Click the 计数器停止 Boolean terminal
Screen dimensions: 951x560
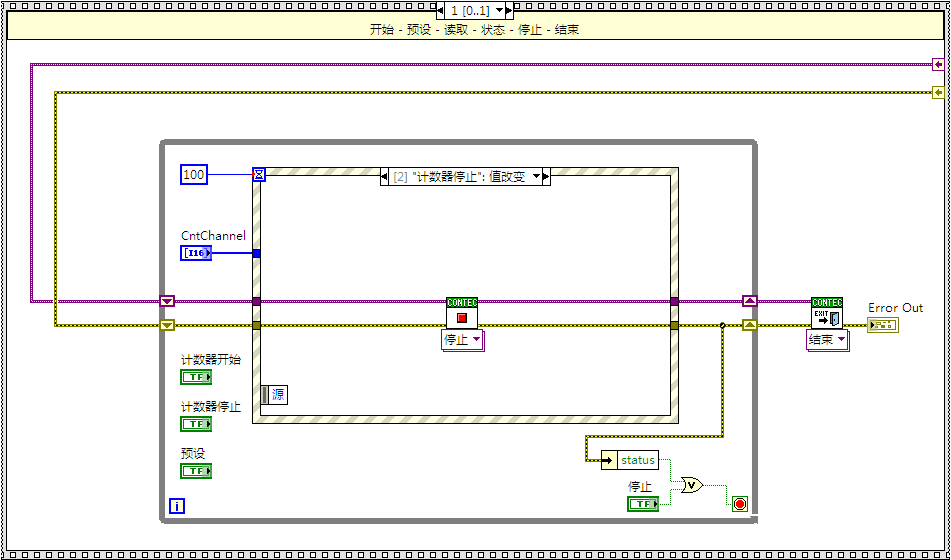point(196,424)
